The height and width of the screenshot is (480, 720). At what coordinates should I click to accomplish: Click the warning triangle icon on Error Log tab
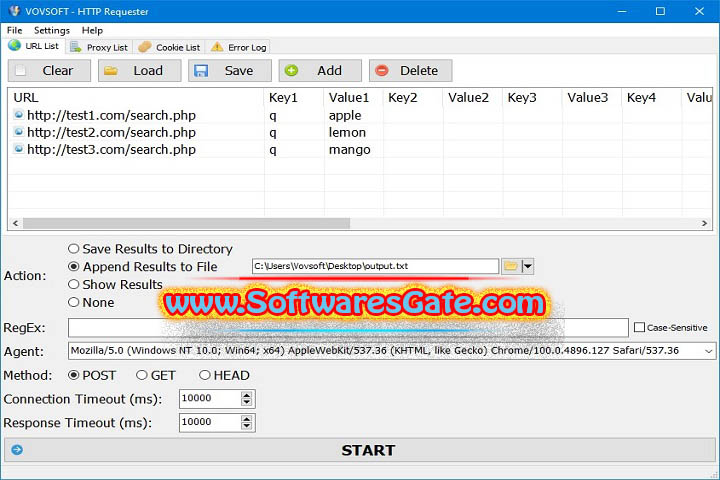point(217,47)
